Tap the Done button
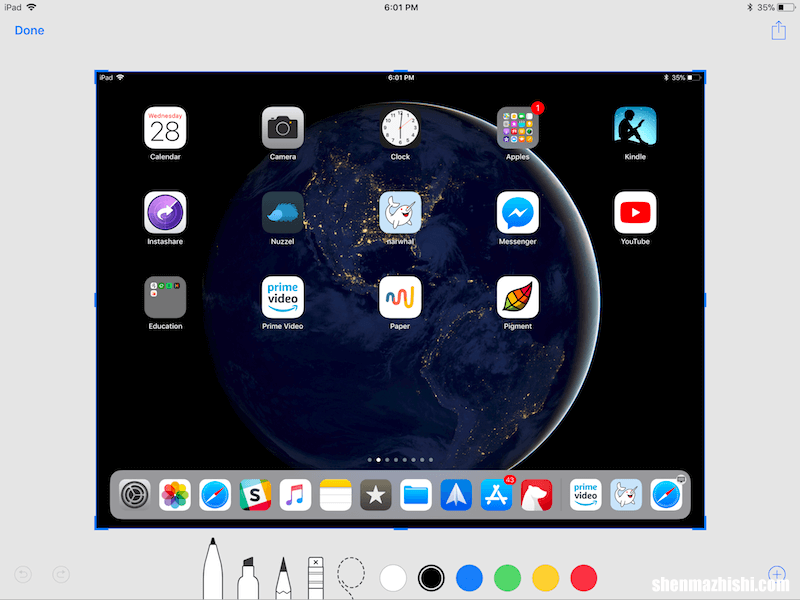Viewport: 800px width, 600px height. (x=29, y=31)
